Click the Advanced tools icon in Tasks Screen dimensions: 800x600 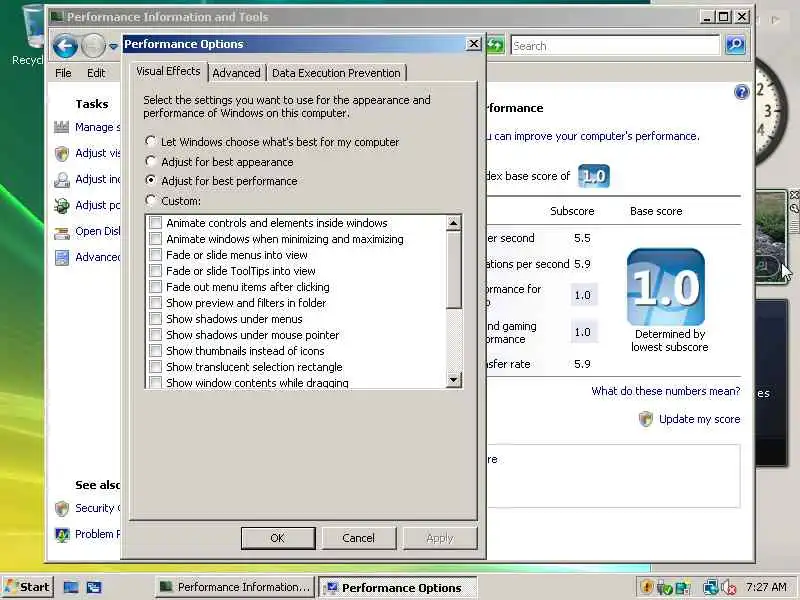[61, 258]
